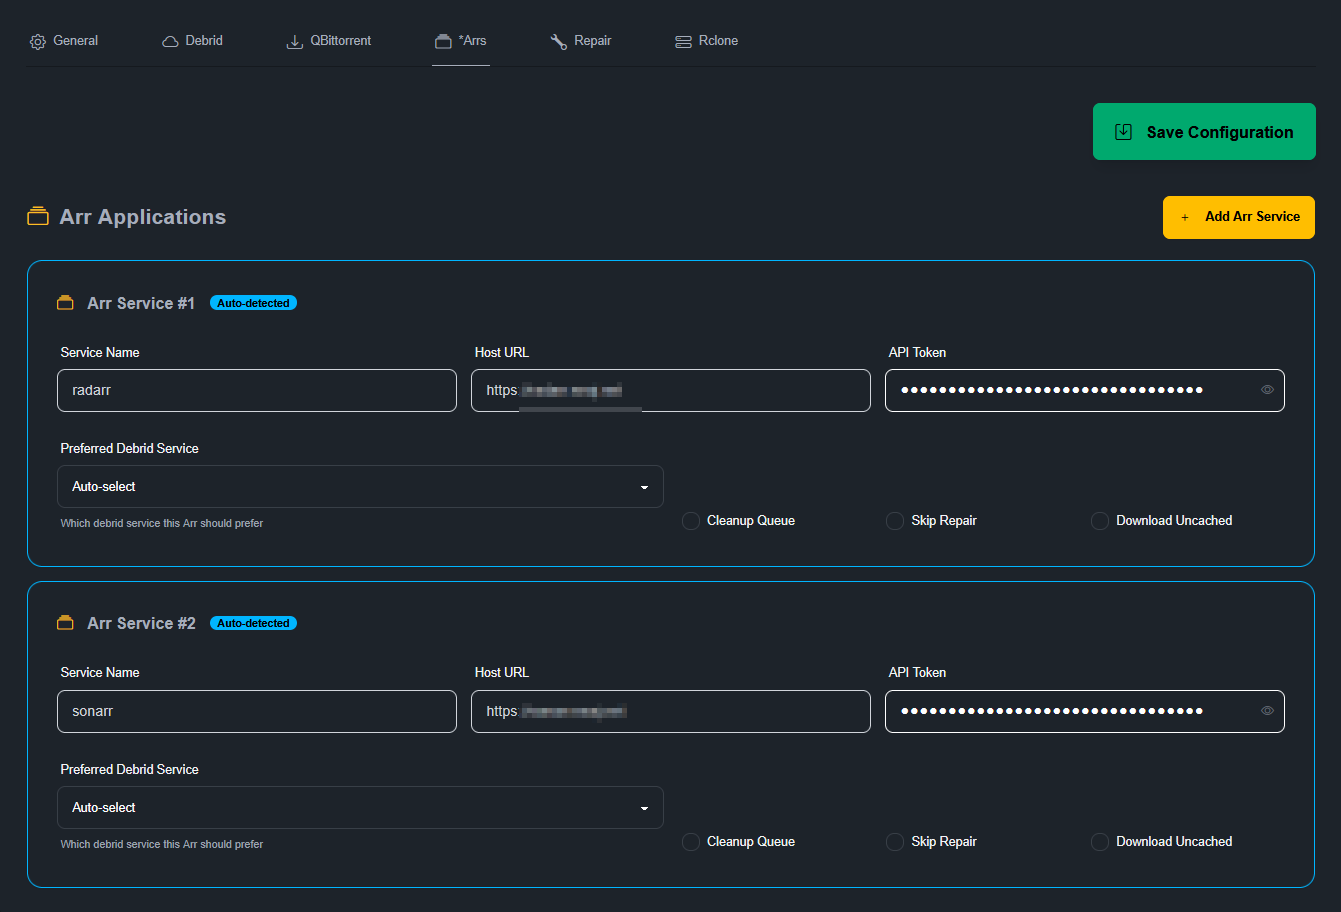Enable Skip Repair for Arr Service #2
The width and height of the screenshot is (1341, 912).
point(895,842)
